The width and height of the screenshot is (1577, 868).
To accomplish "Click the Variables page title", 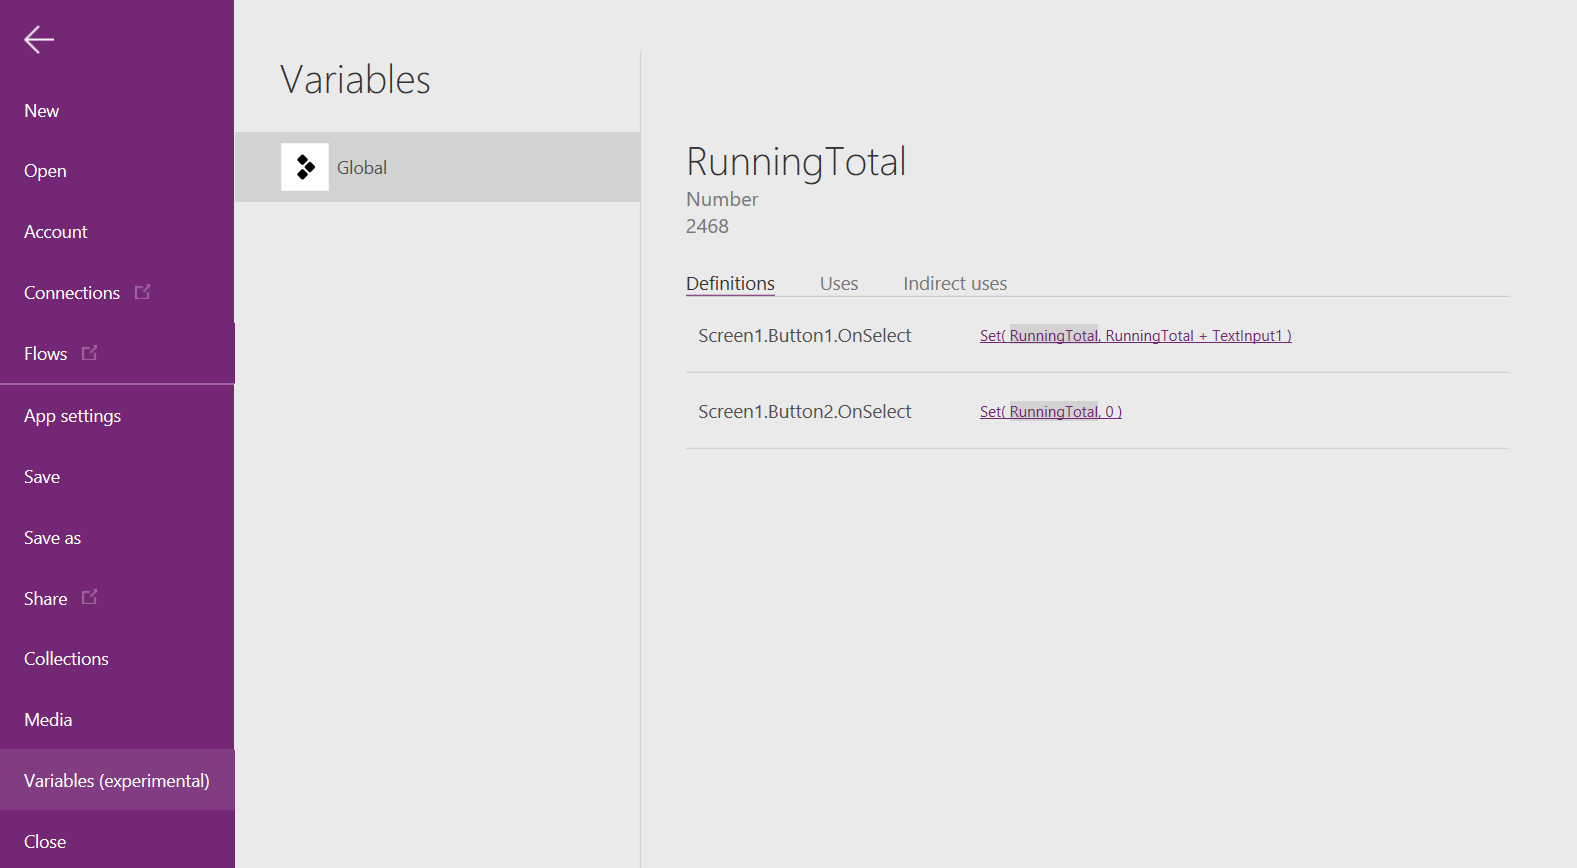I will [355, 80].
